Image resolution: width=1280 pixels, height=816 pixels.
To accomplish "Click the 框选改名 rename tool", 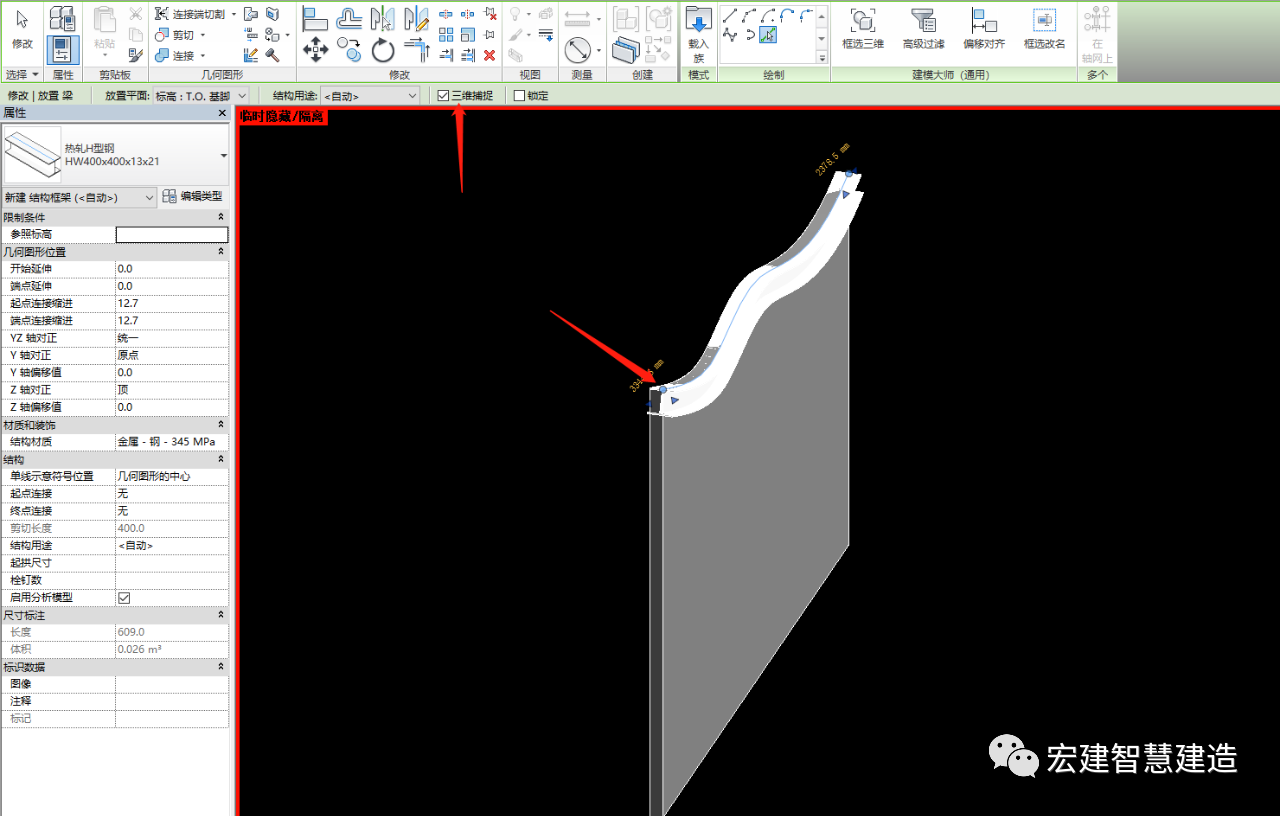I will point(1044,28).
